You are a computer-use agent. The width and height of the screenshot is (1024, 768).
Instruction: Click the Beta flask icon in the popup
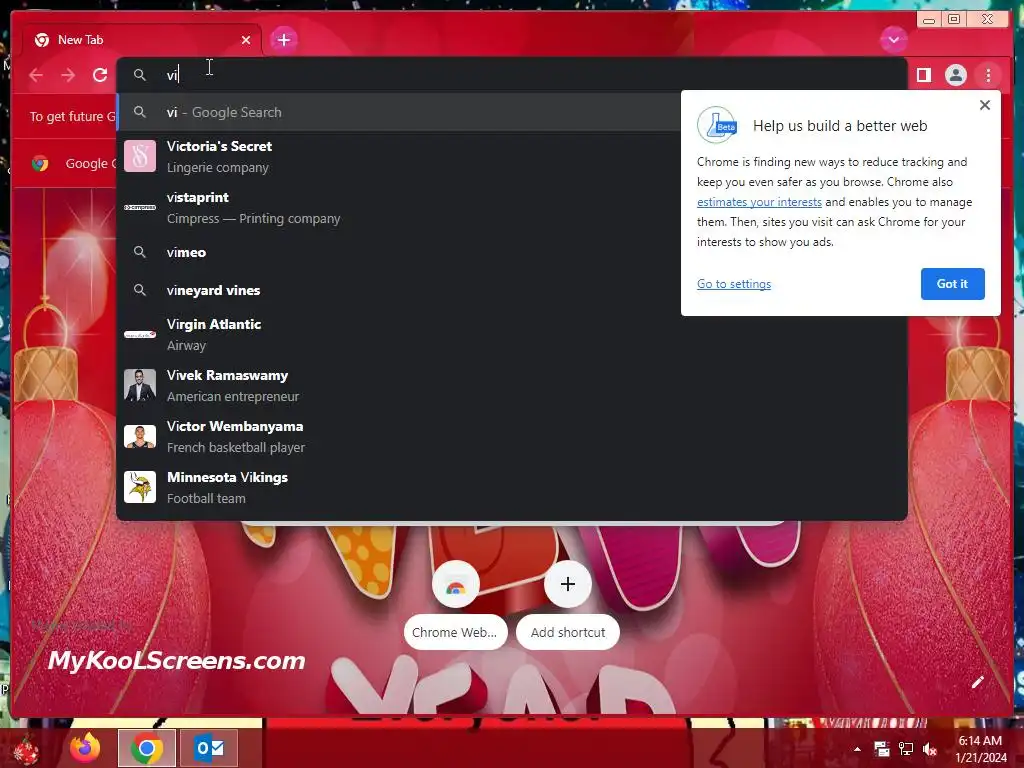coord(717,125)
